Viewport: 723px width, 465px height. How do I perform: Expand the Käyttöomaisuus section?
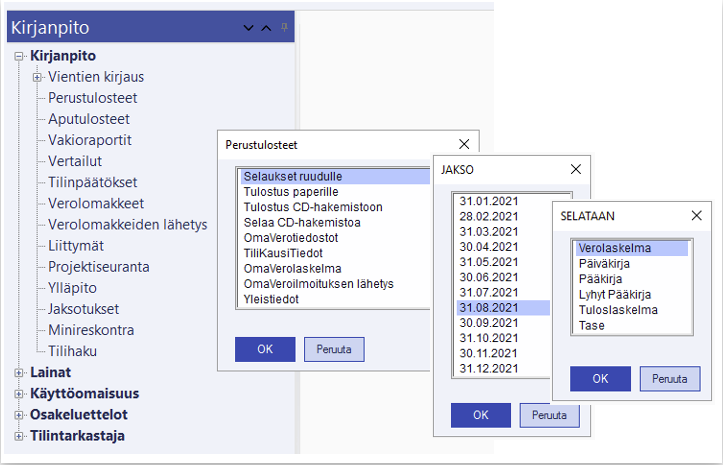19,394
